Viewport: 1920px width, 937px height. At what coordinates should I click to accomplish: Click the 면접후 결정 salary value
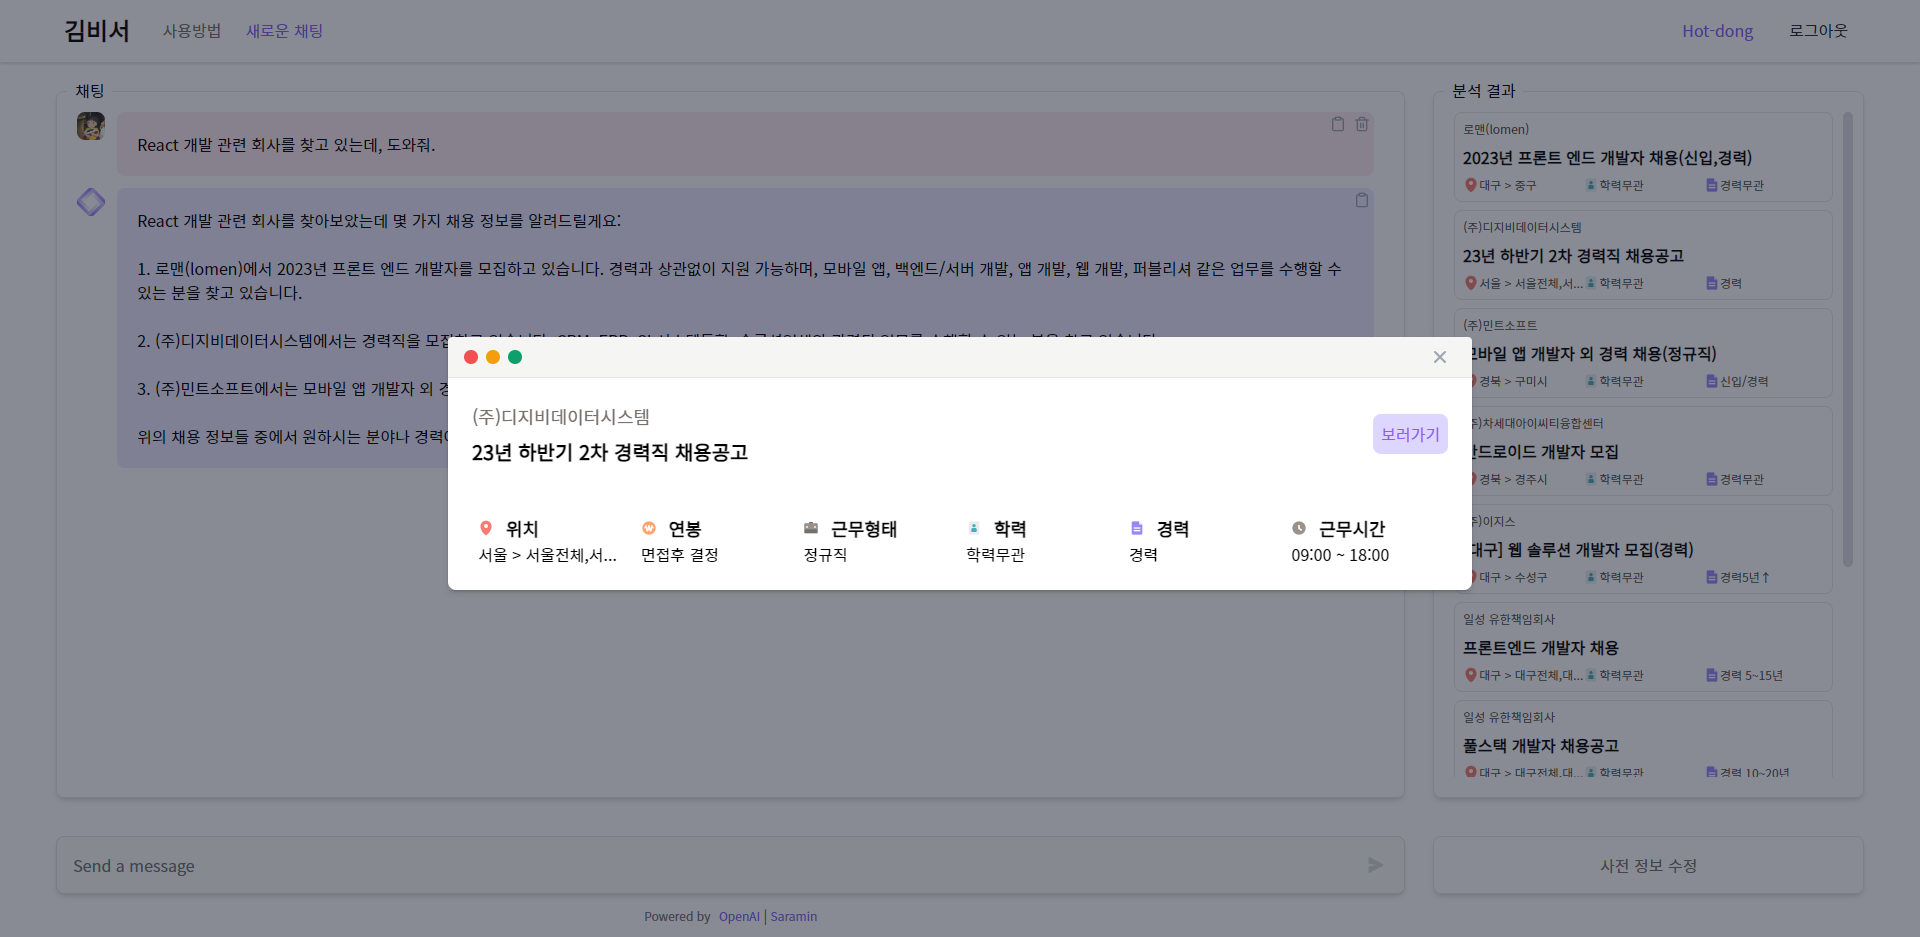coord(680,555)
